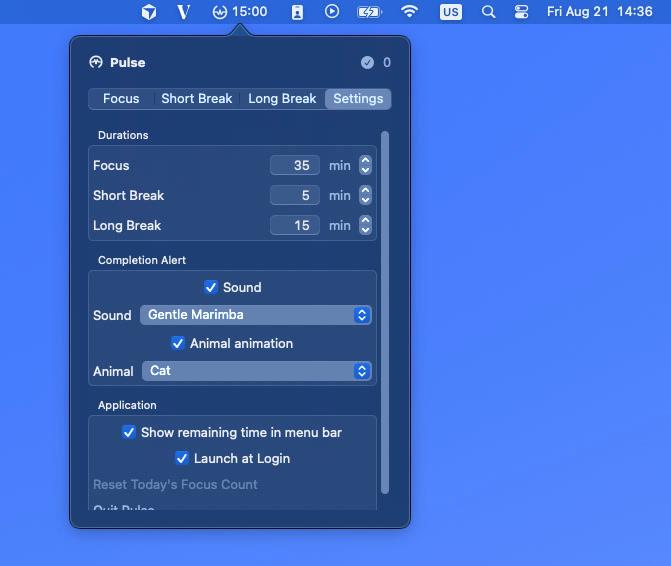The width and height of the screenshot is (671, 566).
Task: Adjust the Long Break minutes stepper
Action: point(365,225)
